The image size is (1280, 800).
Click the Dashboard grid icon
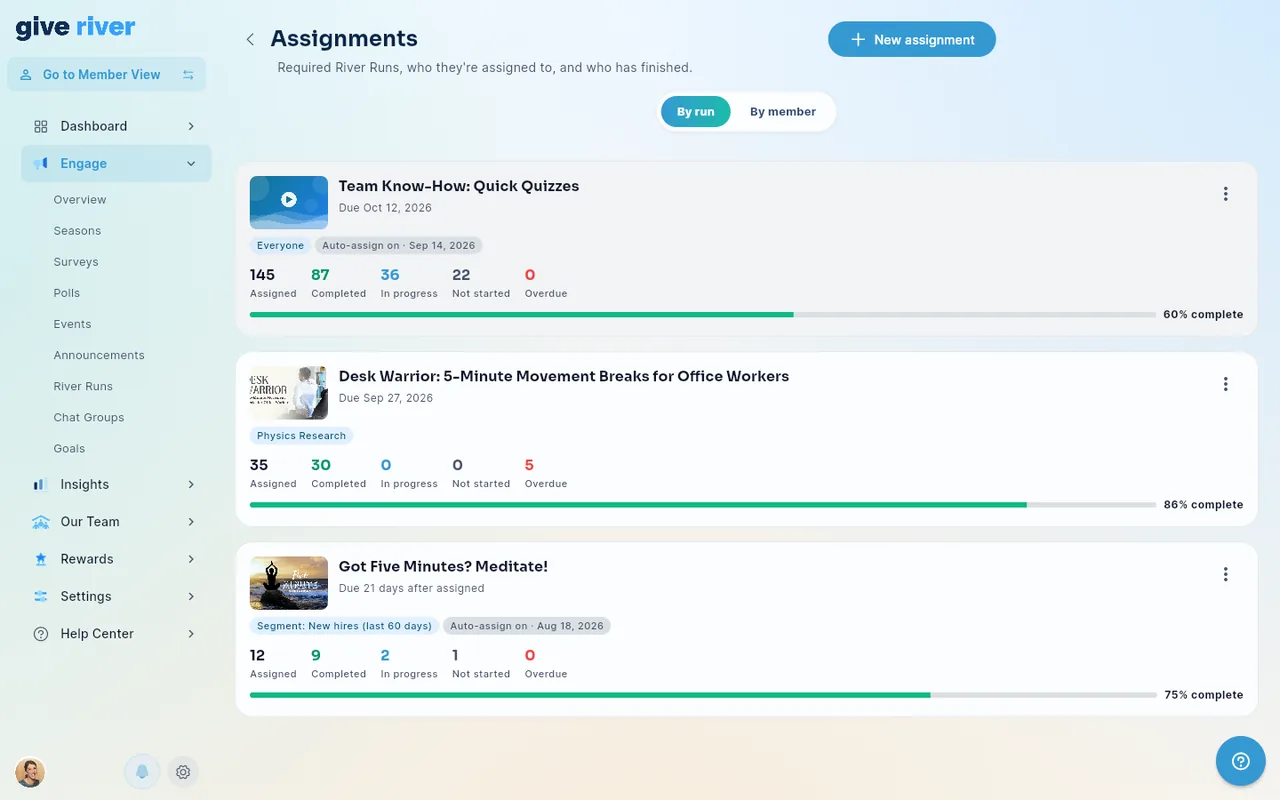41,126
